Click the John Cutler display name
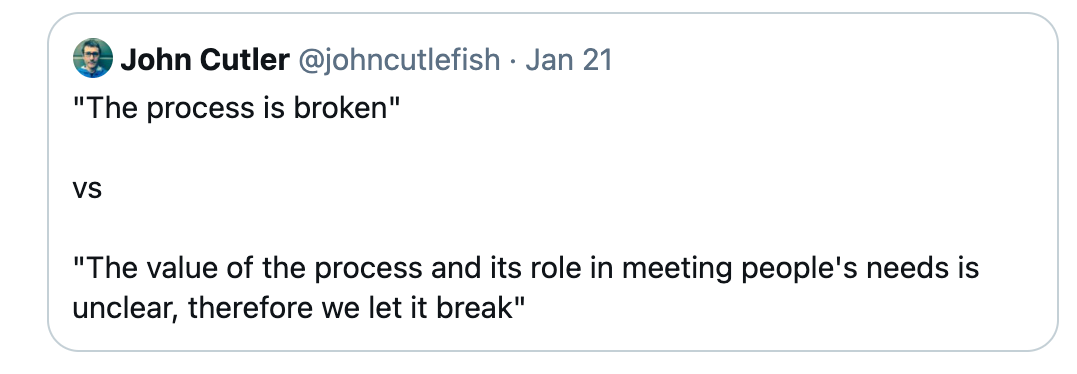The height and width of the screenshot is (374, 1077). (x=205, y=60)
